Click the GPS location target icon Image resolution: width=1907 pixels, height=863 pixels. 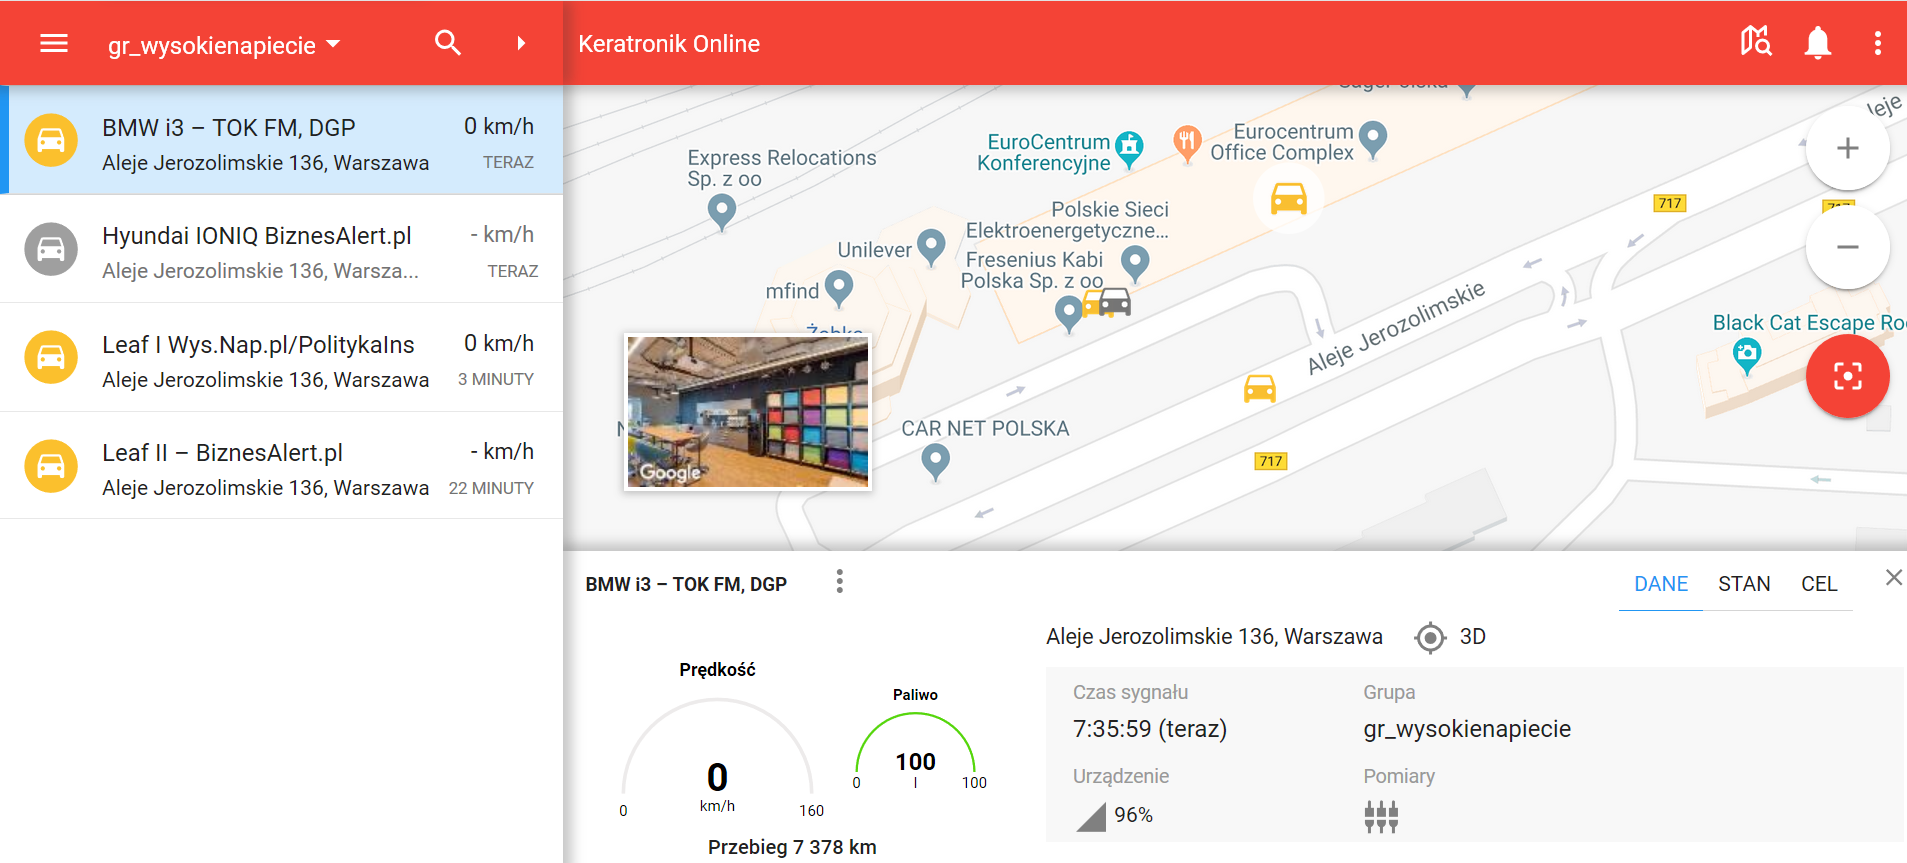pos(1431,637)
